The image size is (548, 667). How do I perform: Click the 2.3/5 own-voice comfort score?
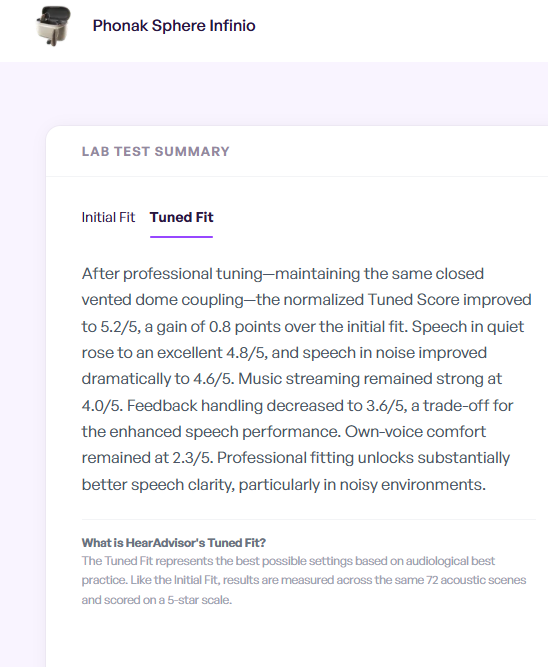[x=193, y=458]
